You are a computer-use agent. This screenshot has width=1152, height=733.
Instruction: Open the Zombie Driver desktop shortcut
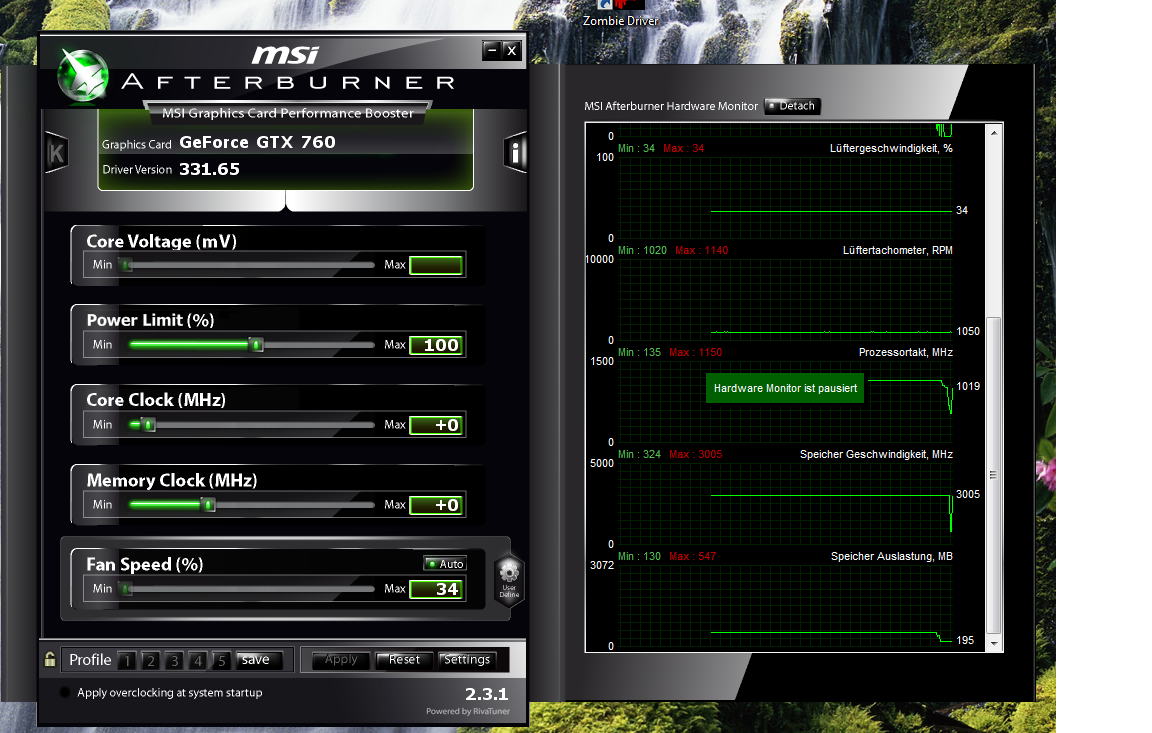(x=620, y=13)
